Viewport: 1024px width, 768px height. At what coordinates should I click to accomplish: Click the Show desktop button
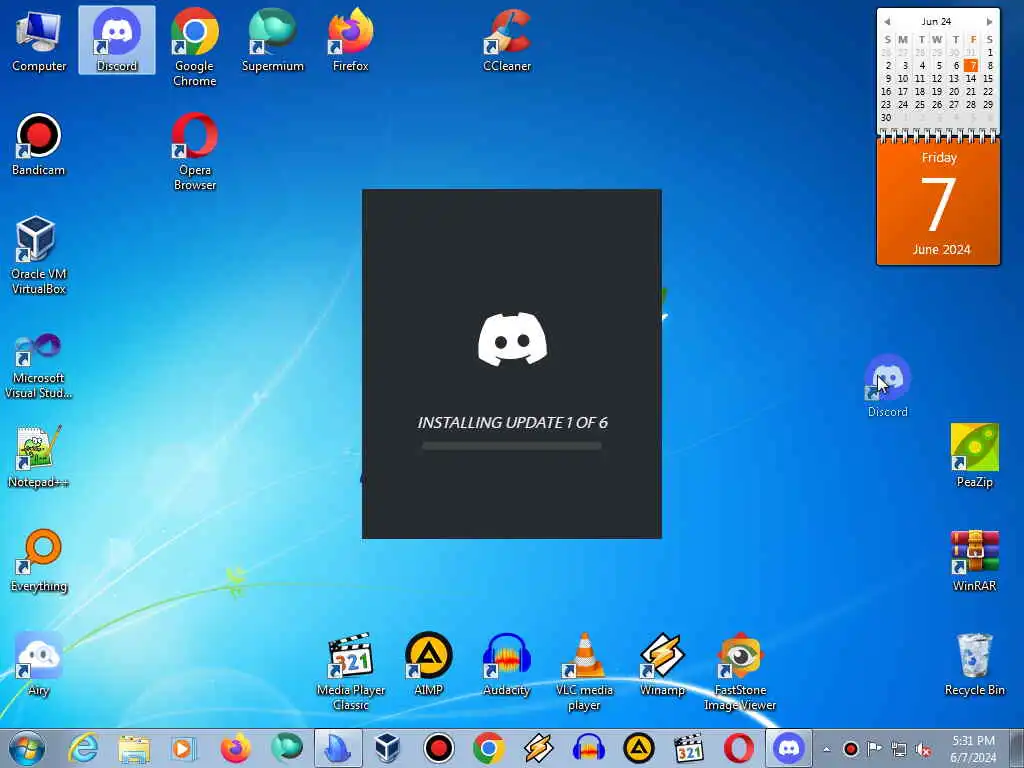click(1016, 748)
